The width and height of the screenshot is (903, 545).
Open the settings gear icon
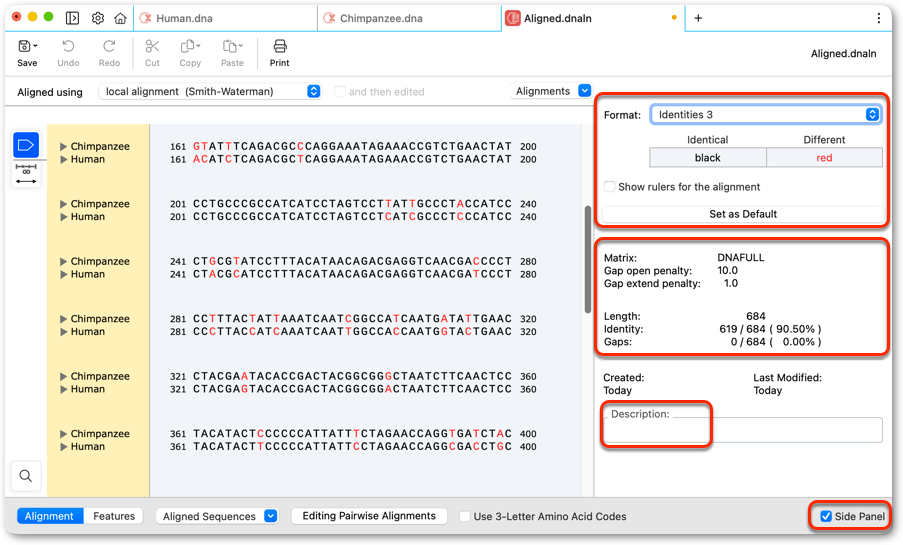(98, 18)
